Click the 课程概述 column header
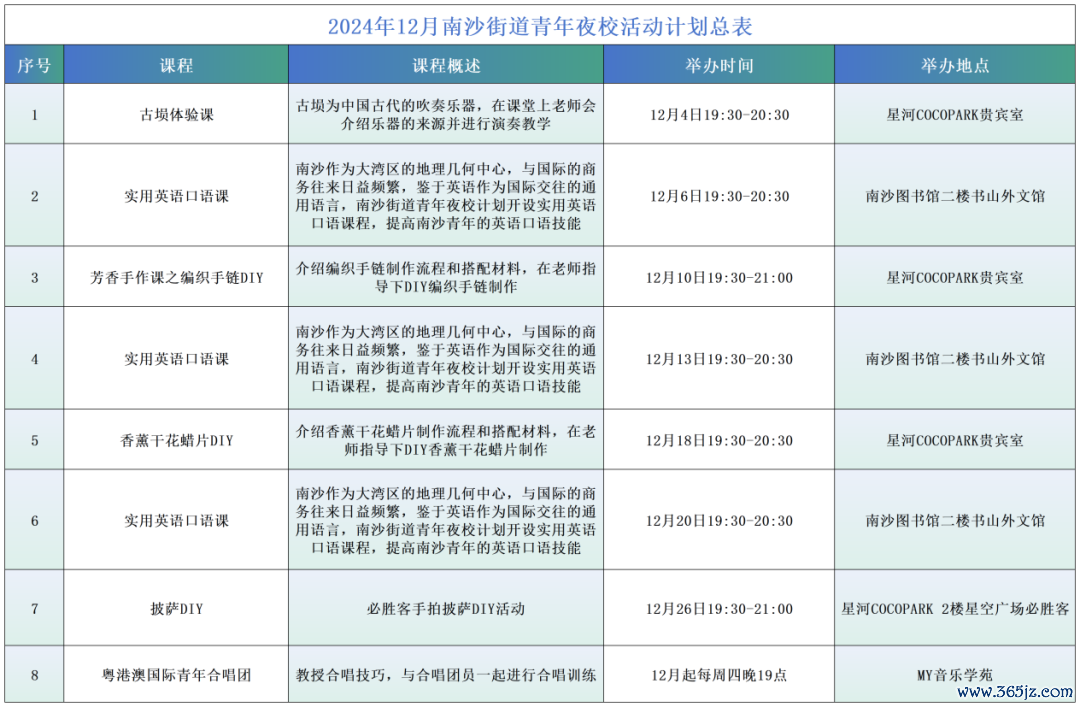Screen dimensions: 1080x707 click(446, 65)
